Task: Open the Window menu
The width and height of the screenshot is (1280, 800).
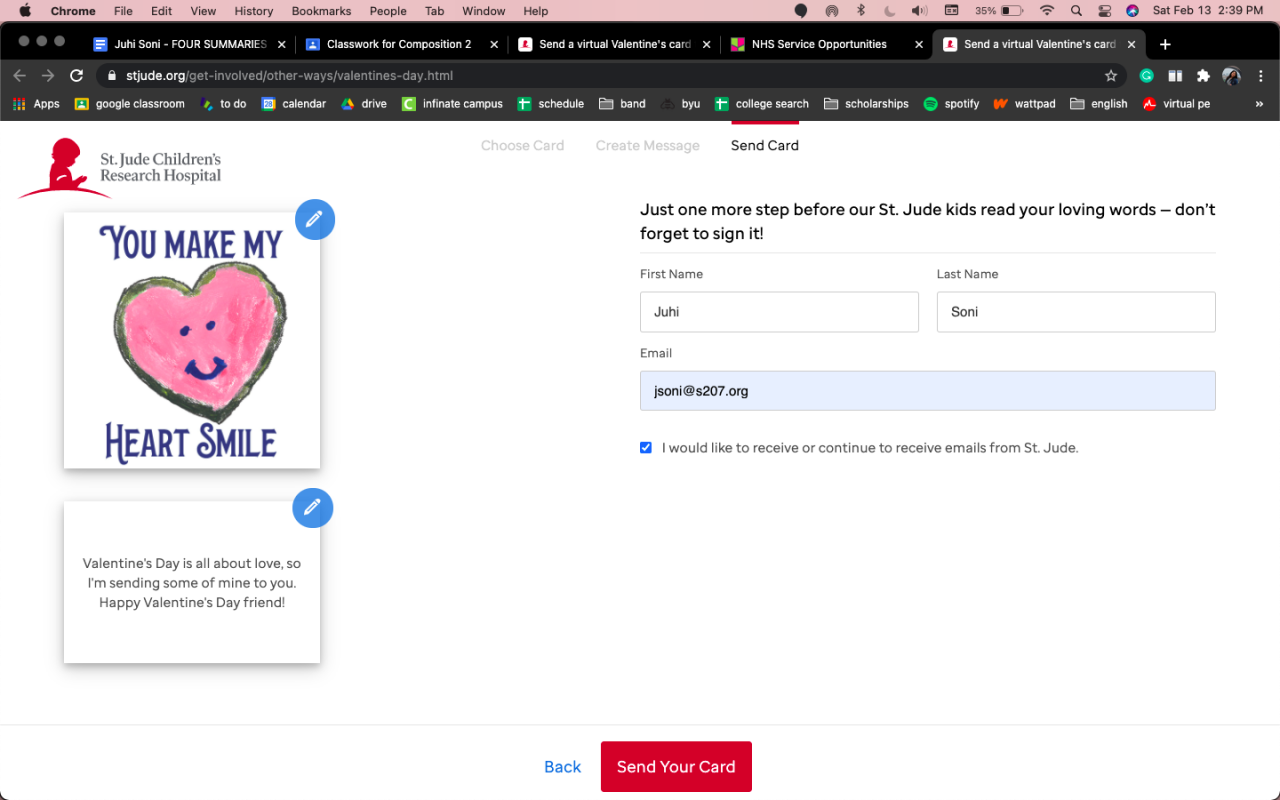Action: pos(484,11)
